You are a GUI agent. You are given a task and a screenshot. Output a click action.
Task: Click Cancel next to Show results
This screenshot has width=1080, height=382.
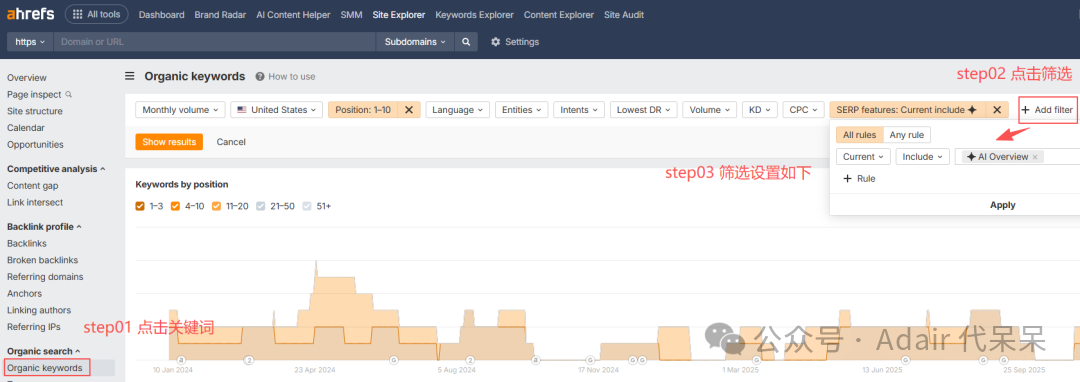tap(231, 142)
